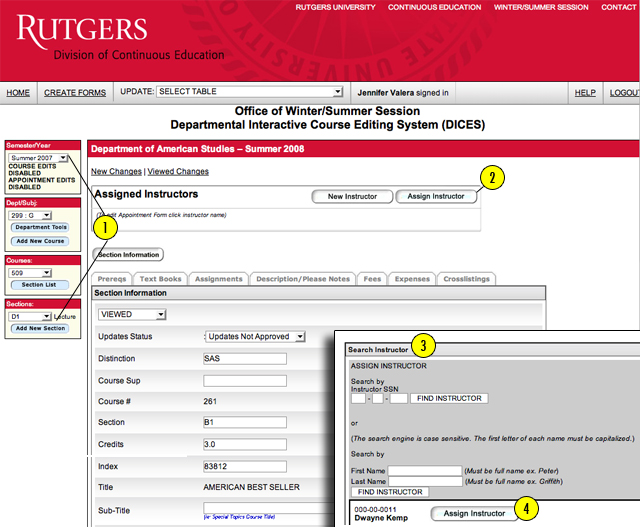Switch to the Prereqs tab

[112, 279]
